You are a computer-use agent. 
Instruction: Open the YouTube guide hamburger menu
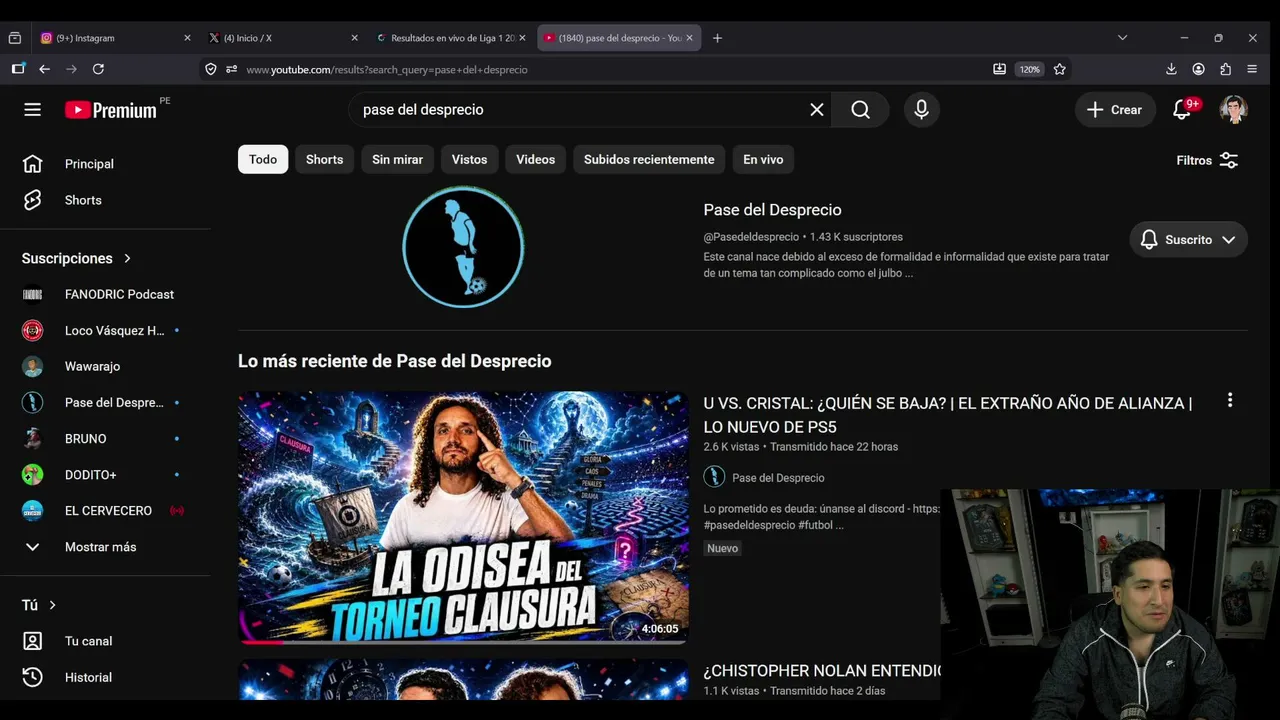[33, 110]
